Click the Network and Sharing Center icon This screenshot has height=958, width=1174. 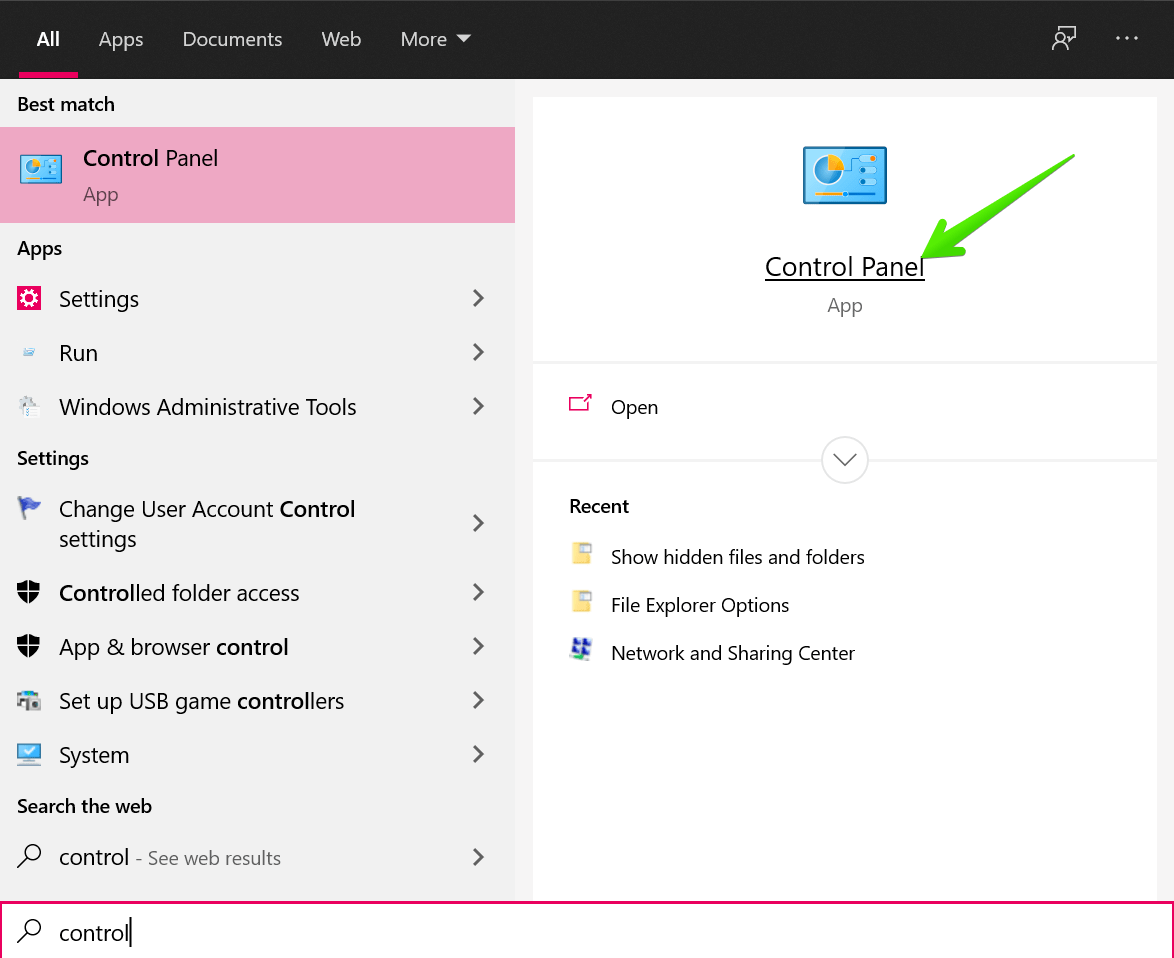tap(581, 649)
